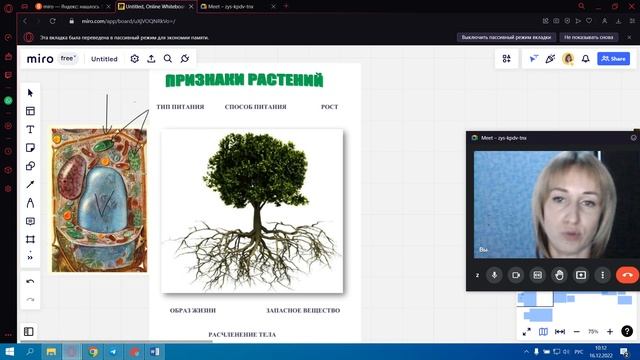Screen dimensions: 640x360
Task: Open the Miro apps panel icon
Action: pyautogui.click(x=507, y=59)
